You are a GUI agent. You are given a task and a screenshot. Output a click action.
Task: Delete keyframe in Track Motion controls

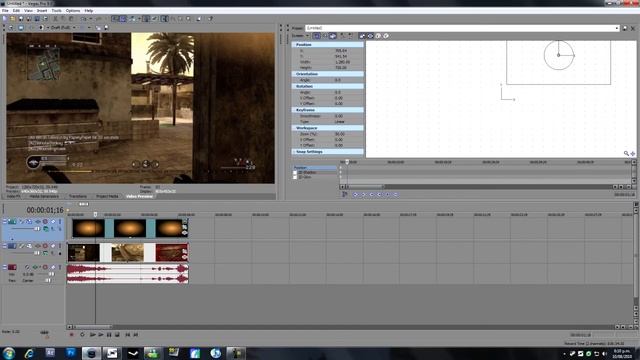(x=396, y=195)
